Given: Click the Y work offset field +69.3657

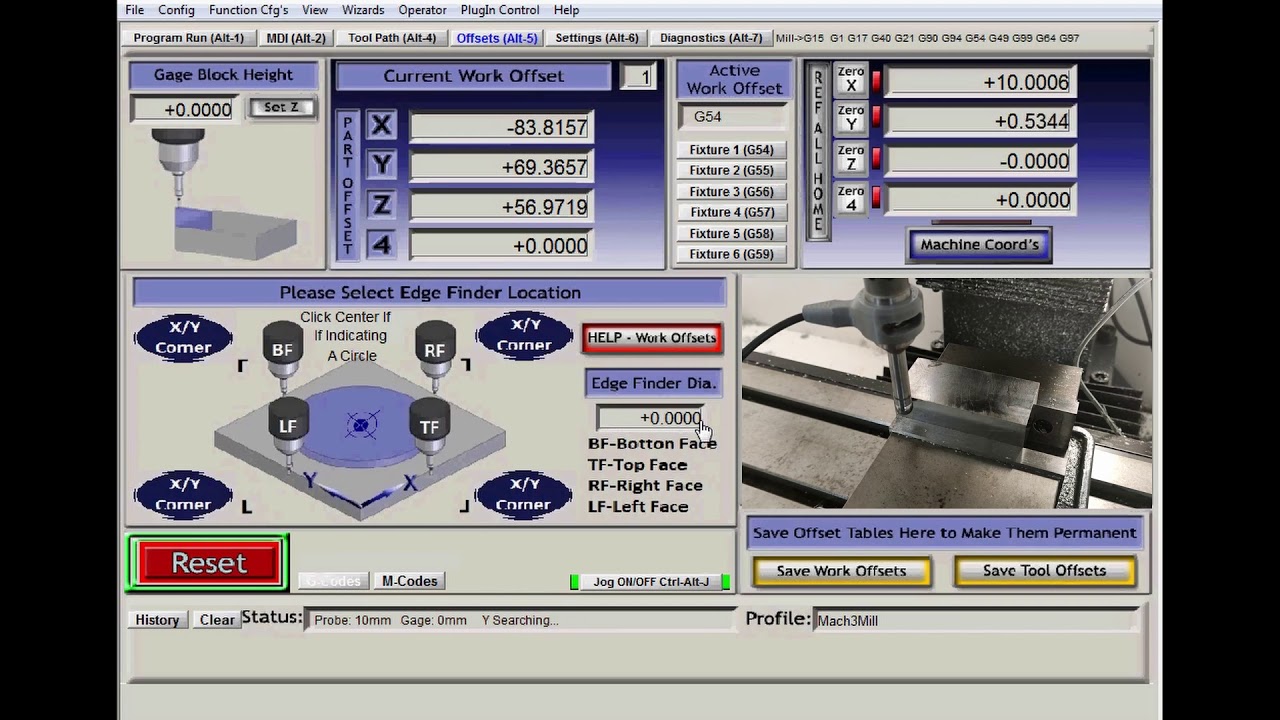Looking at the screenshot, I should (502, 167).
